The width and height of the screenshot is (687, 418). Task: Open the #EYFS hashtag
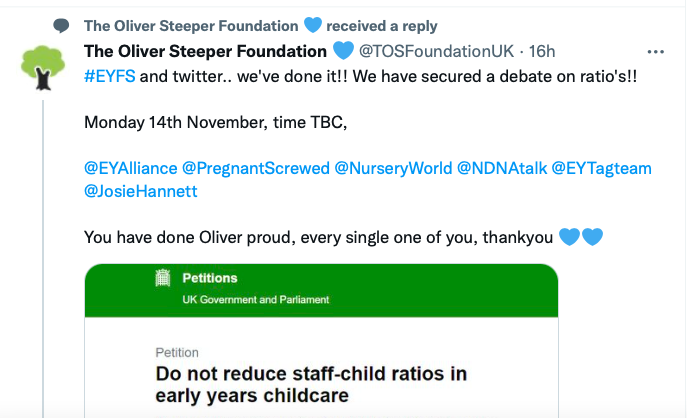[110, 76]
